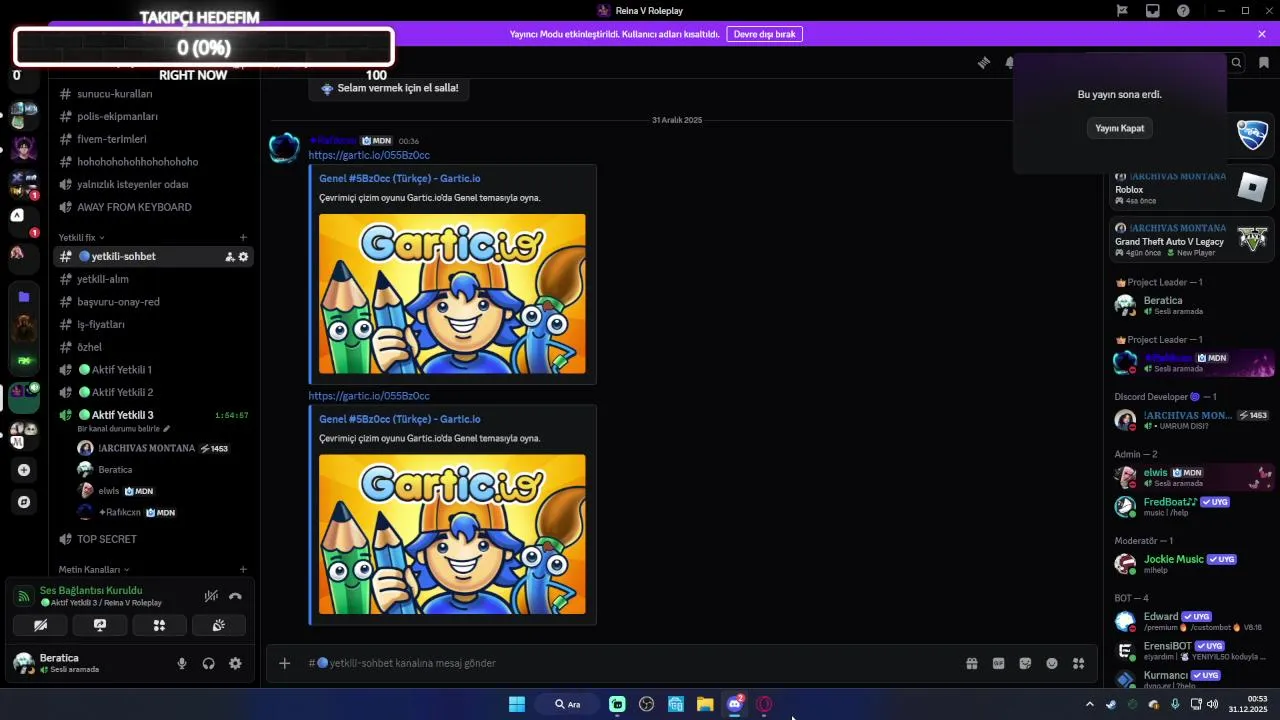This screenshot has width=1280, height=720.
Task: Create a channel in Metin Kanalları category
Action: click(243, 569)
